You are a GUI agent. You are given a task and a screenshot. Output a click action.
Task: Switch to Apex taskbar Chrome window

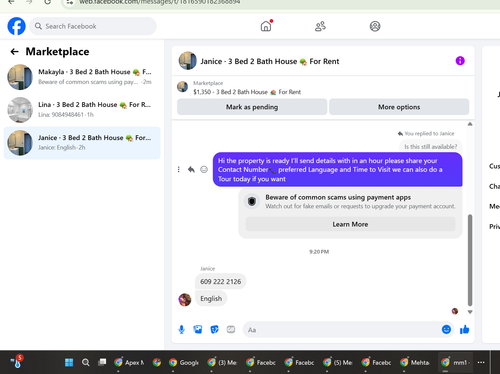pos(129,362)
